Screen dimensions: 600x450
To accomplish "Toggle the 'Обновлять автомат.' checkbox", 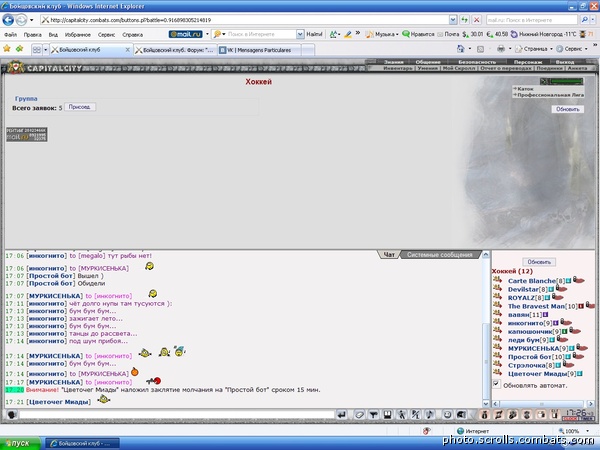I will click(x=496, y=384).
